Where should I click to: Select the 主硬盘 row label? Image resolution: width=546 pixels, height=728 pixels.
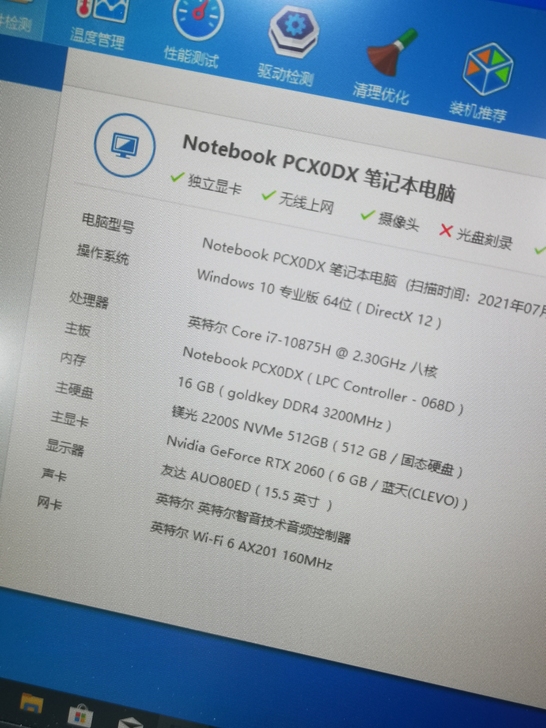click(74, 390)
